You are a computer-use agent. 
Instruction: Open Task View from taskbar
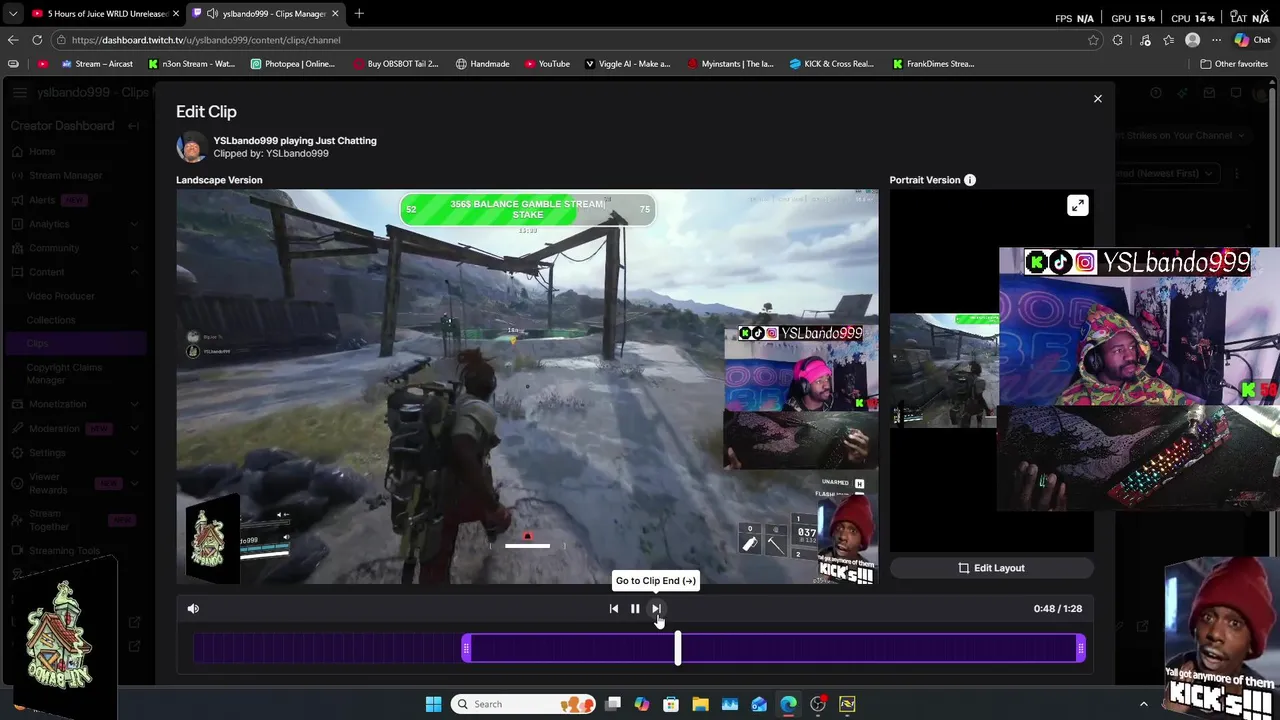click(x=613, y=704)
